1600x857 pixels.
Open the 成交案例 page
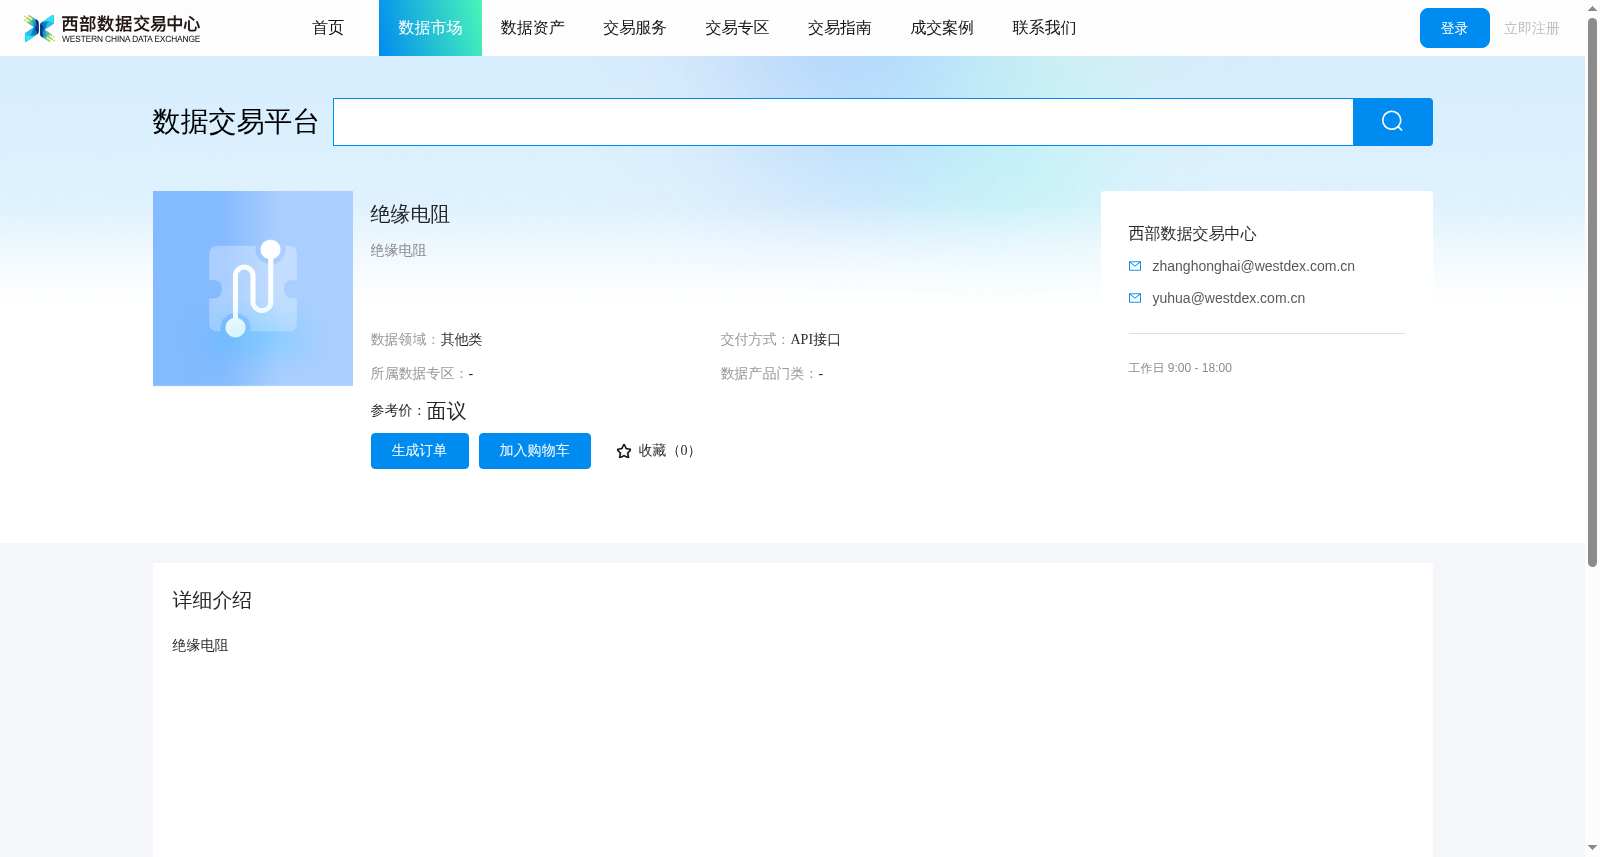click(942, 28)
